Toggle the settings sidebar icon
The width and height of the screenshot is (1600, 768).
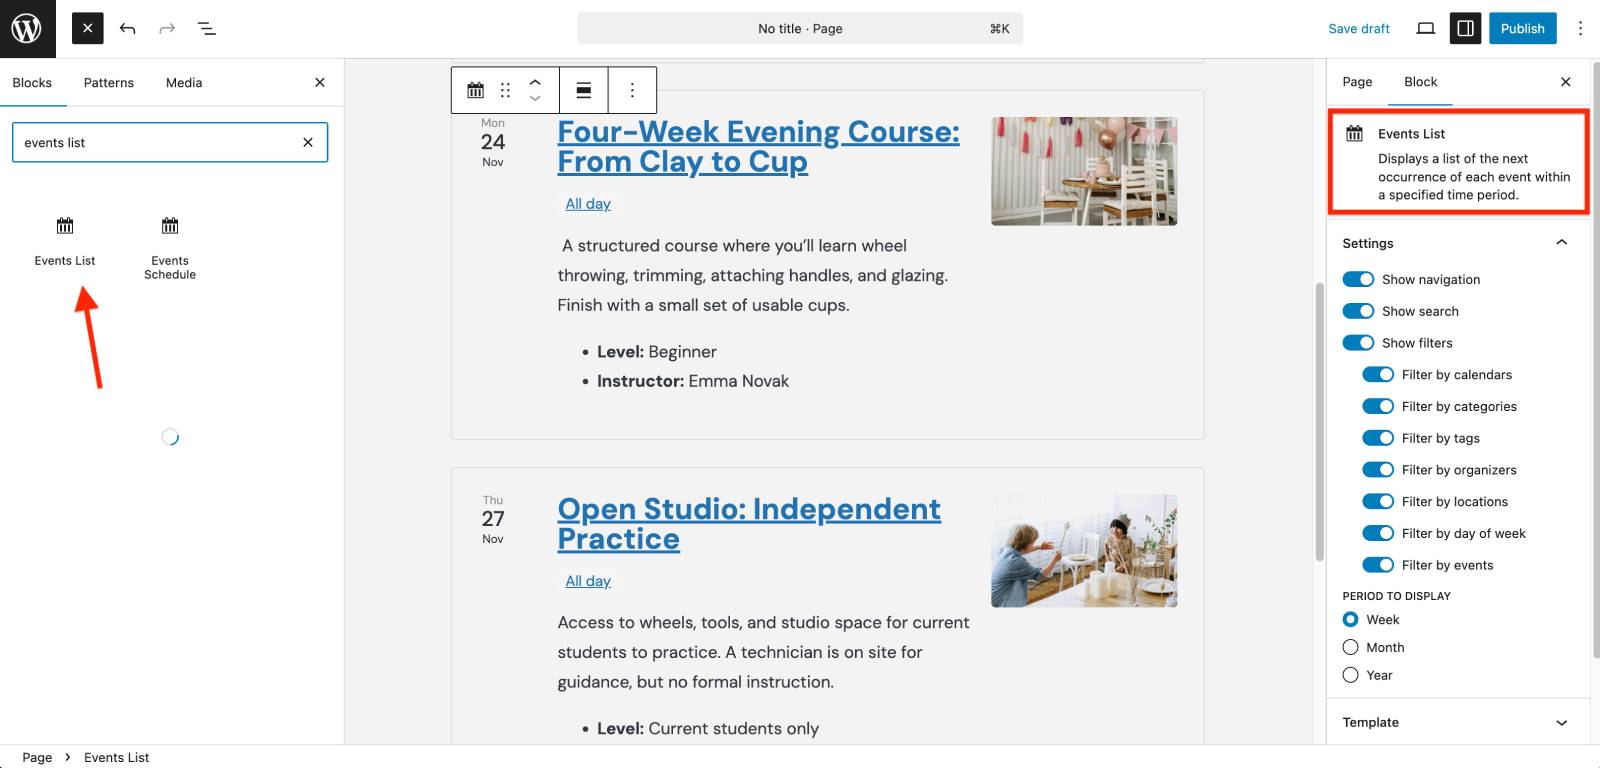pos(1465,28)
